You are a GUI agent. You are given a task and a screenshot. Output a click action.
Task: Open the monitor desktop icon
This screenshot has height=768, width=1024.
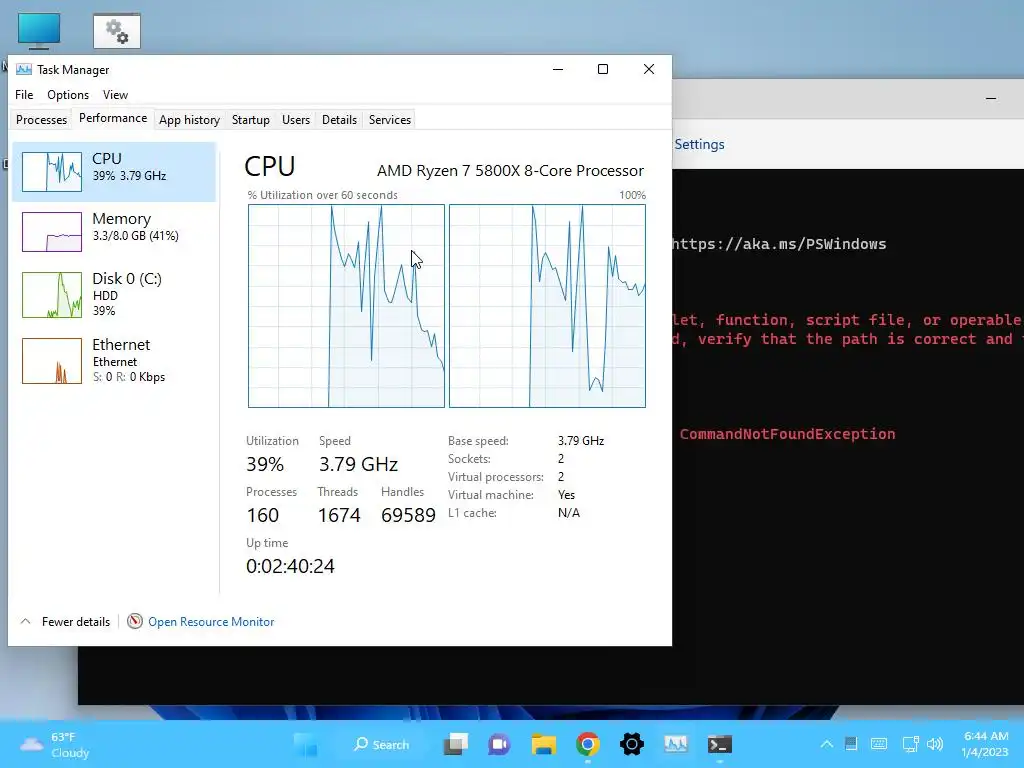coord(39,31)
